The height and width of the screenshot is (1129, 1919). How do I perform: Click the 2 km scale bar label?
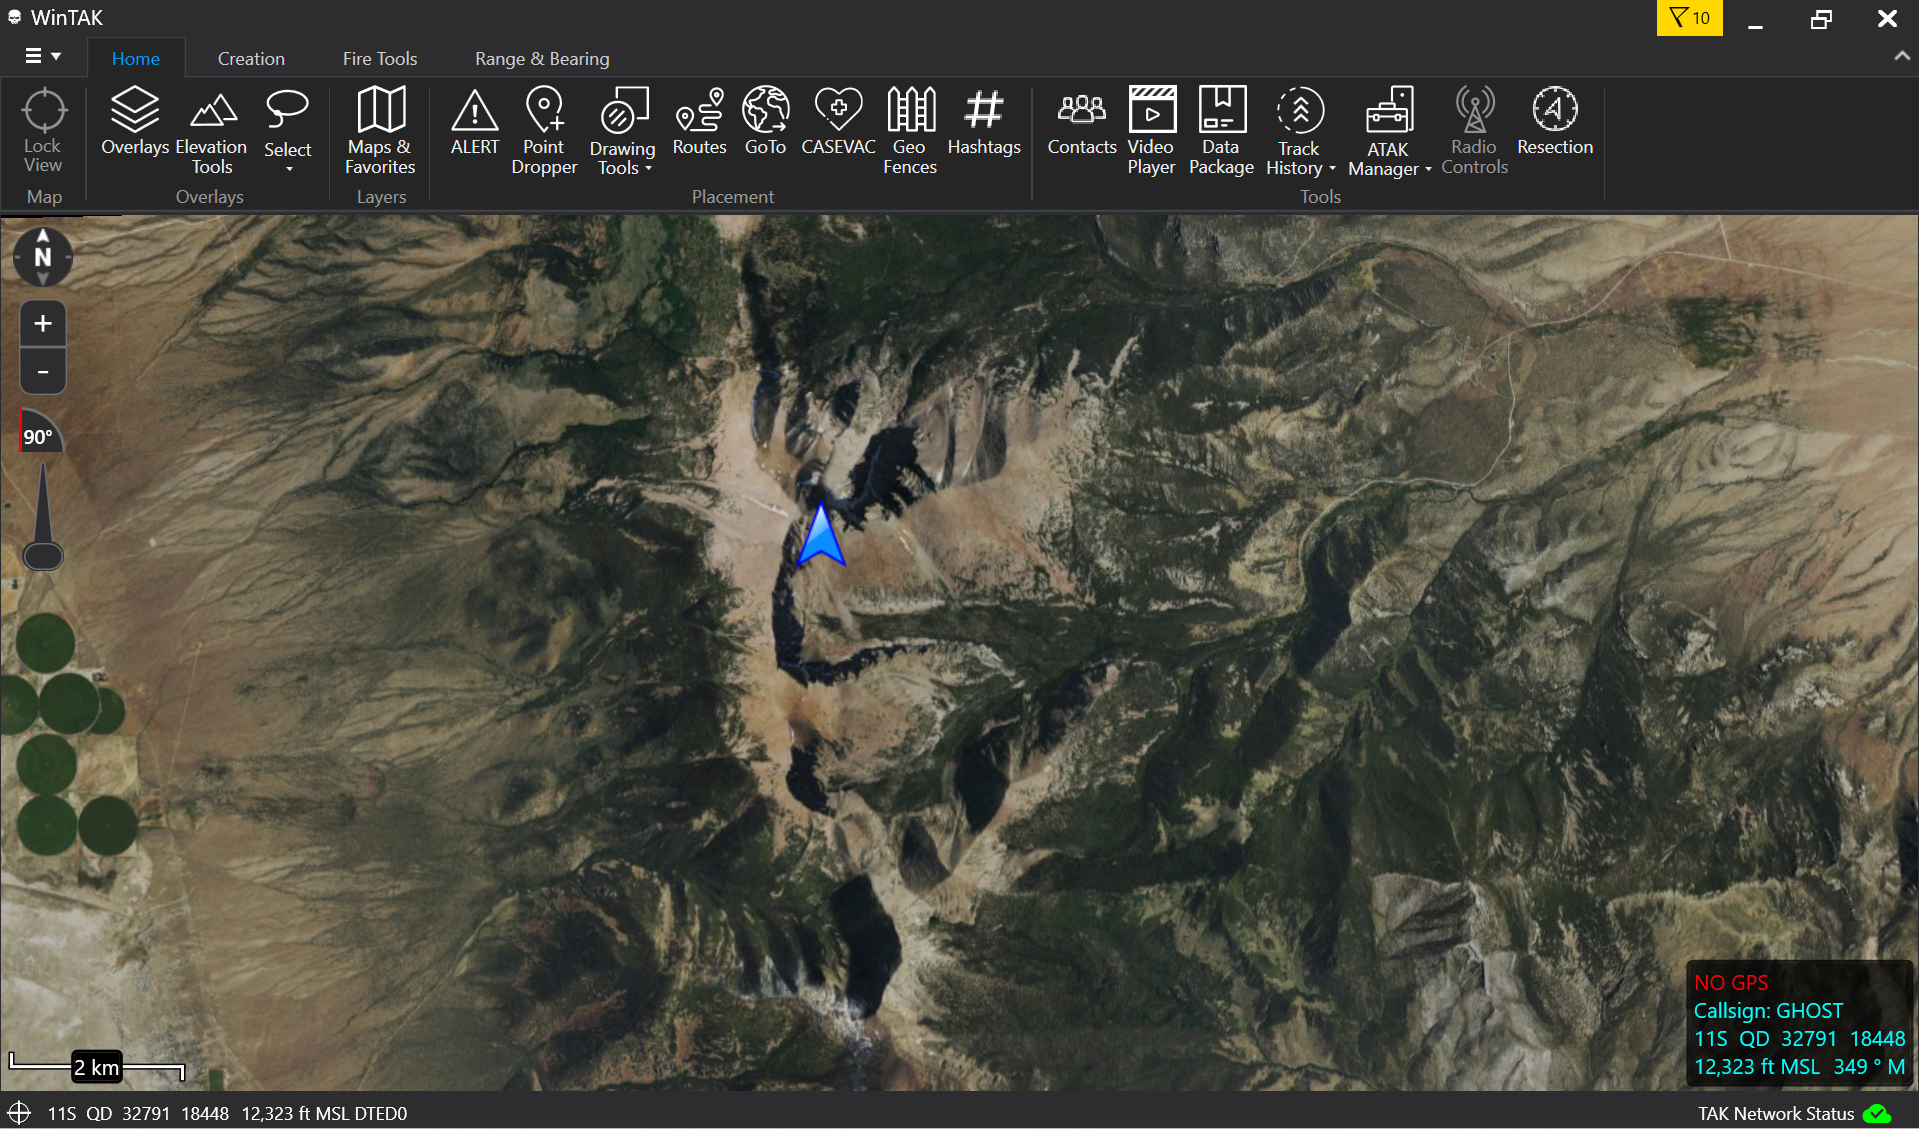[x=97, y=1067]
